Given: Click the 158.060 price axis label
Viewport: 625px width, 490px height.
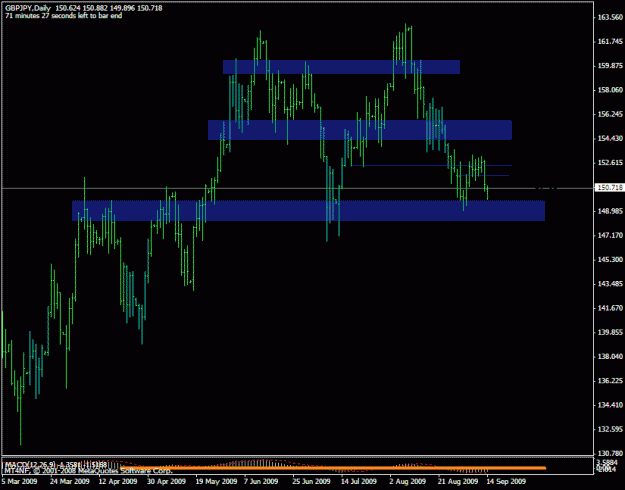Looking at the screenshot, I should [610, 90].
